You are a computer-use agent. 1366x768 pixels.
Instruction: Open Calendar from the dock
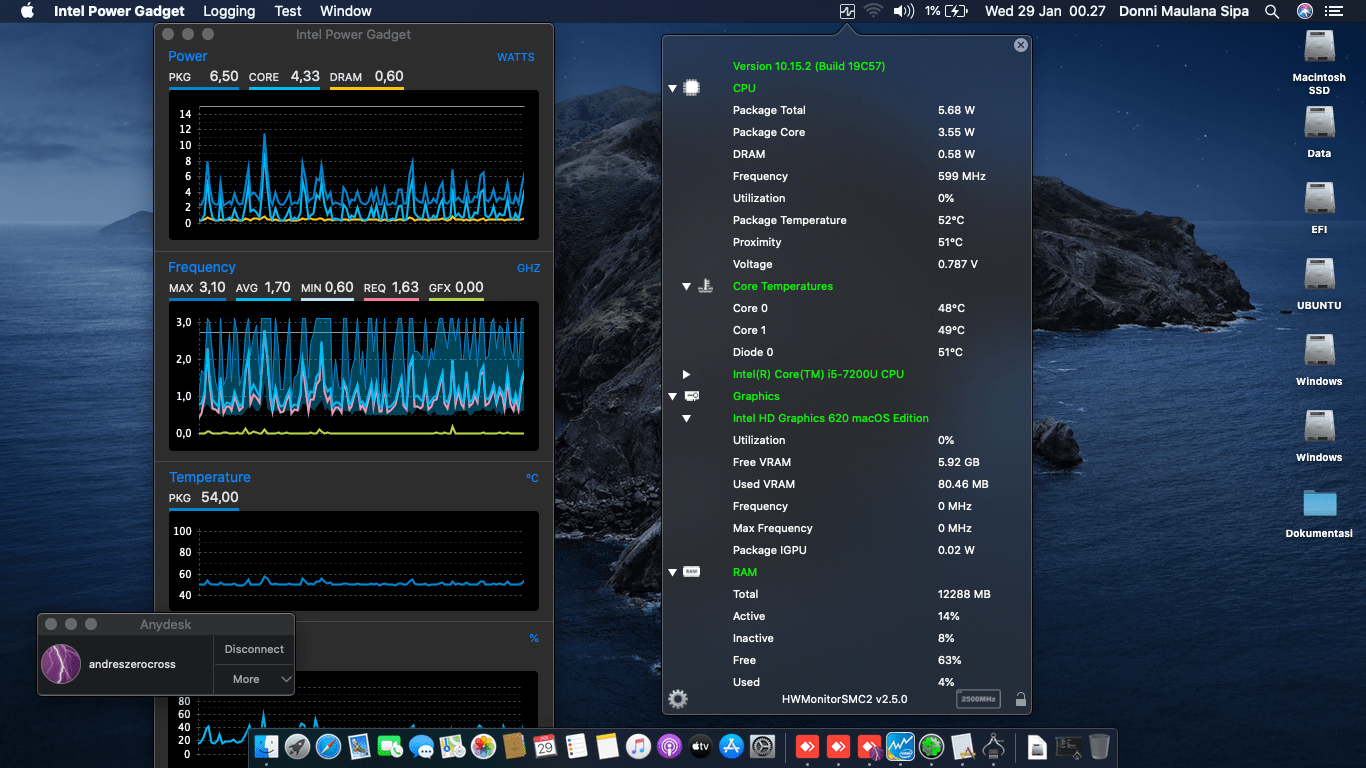pyautogui.click(x=545, y=746)
